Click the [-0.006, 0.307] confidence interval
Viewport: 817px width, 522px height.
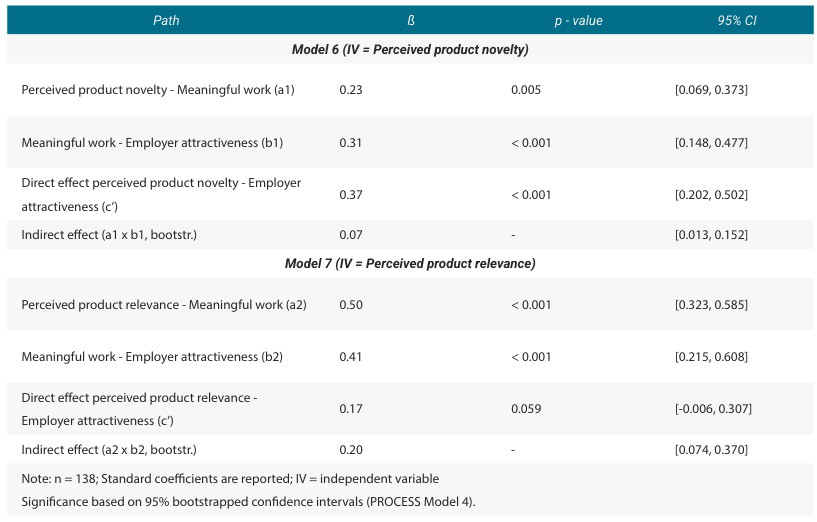point(713,409)
